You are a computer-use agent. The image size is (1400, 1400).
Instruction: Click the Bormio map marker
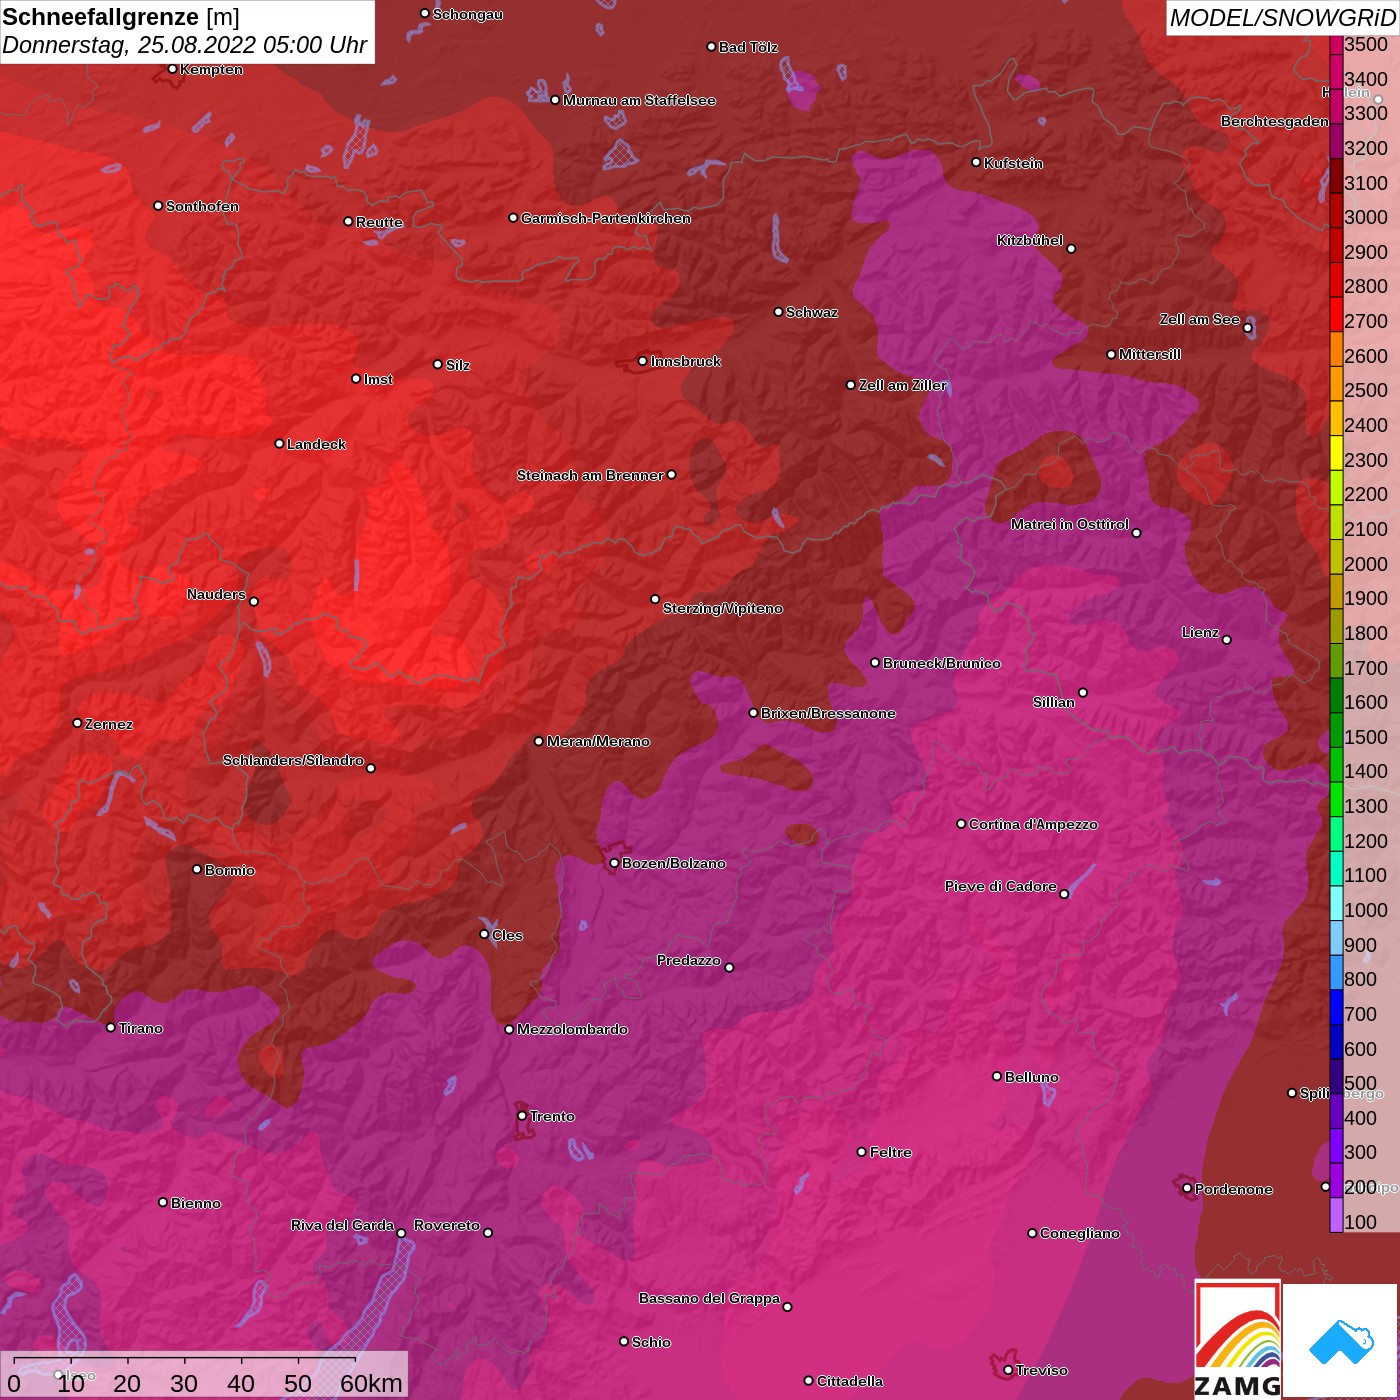coord(197,869)
